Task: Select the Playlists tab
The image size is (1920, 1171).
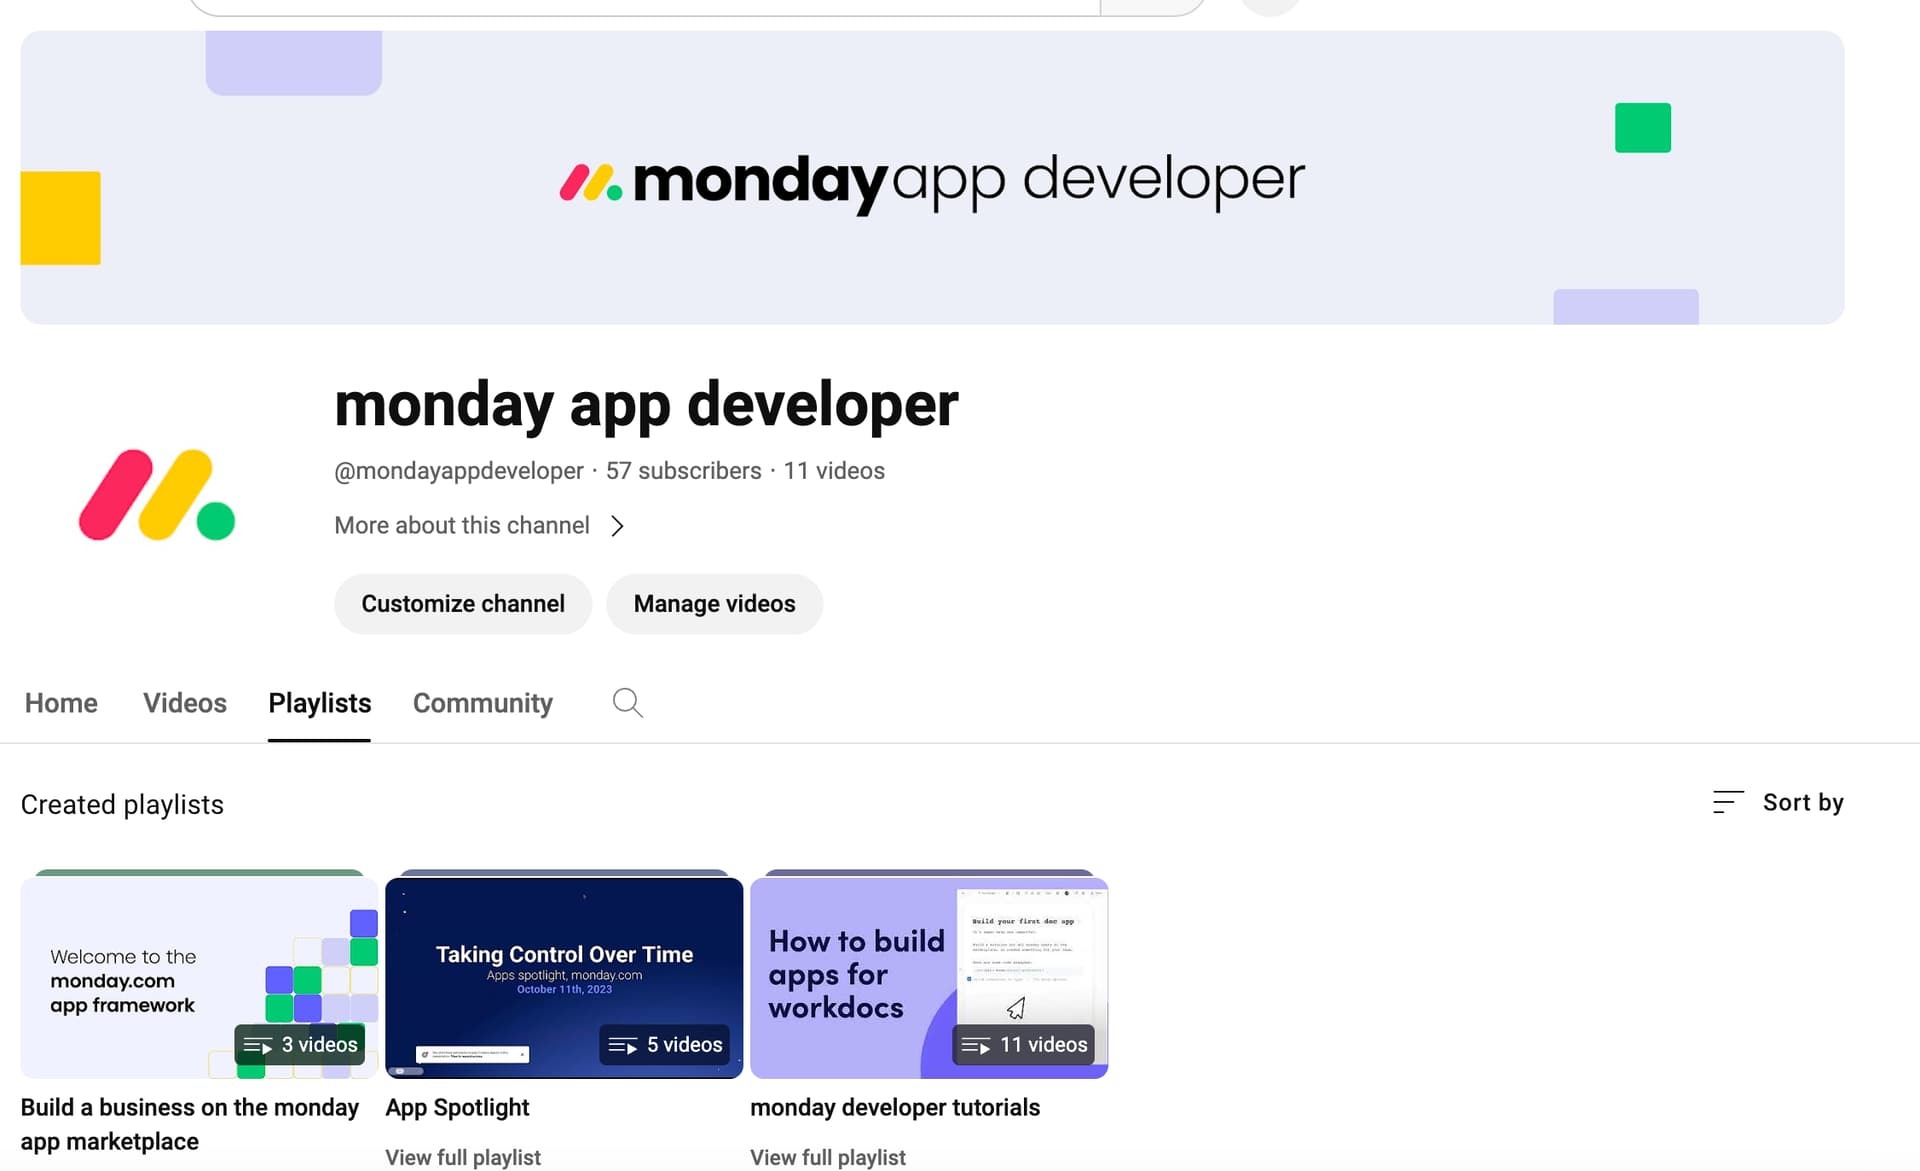Action: click(320, 703)
